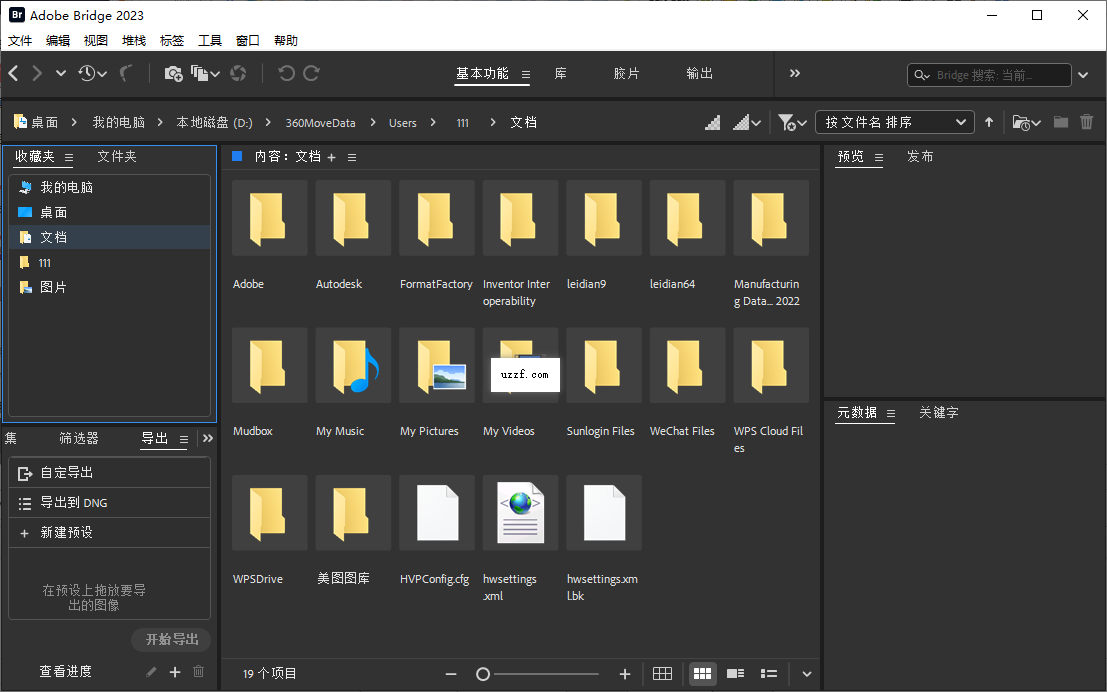Toggle detail view mode
Image resolution: width=1107 pixels, height=692 pixels.
pyautogui.click(x=735, y=674)
